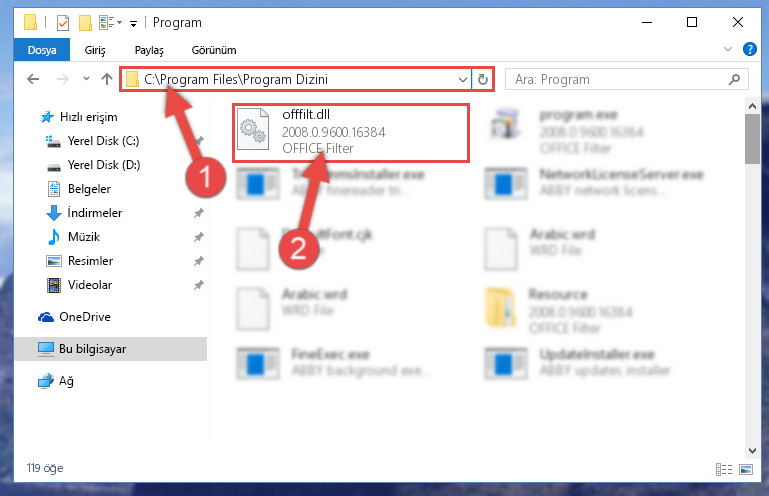Open the Dosya tab
The height and width of the screenshot is (496, 769).
tap(42, 50)
